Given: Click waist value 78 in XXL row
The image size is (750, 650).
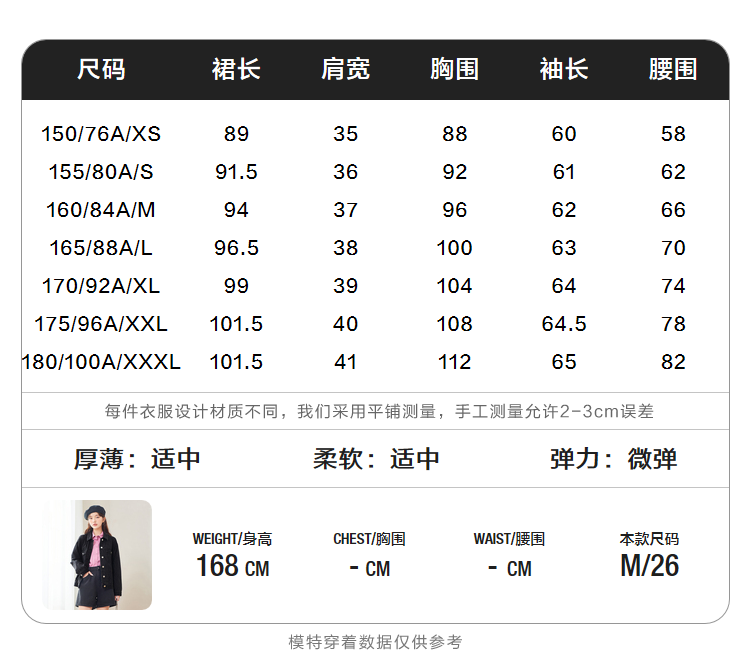Looking at the screenshot, I should pyautogui.click(x=673, y=324).
